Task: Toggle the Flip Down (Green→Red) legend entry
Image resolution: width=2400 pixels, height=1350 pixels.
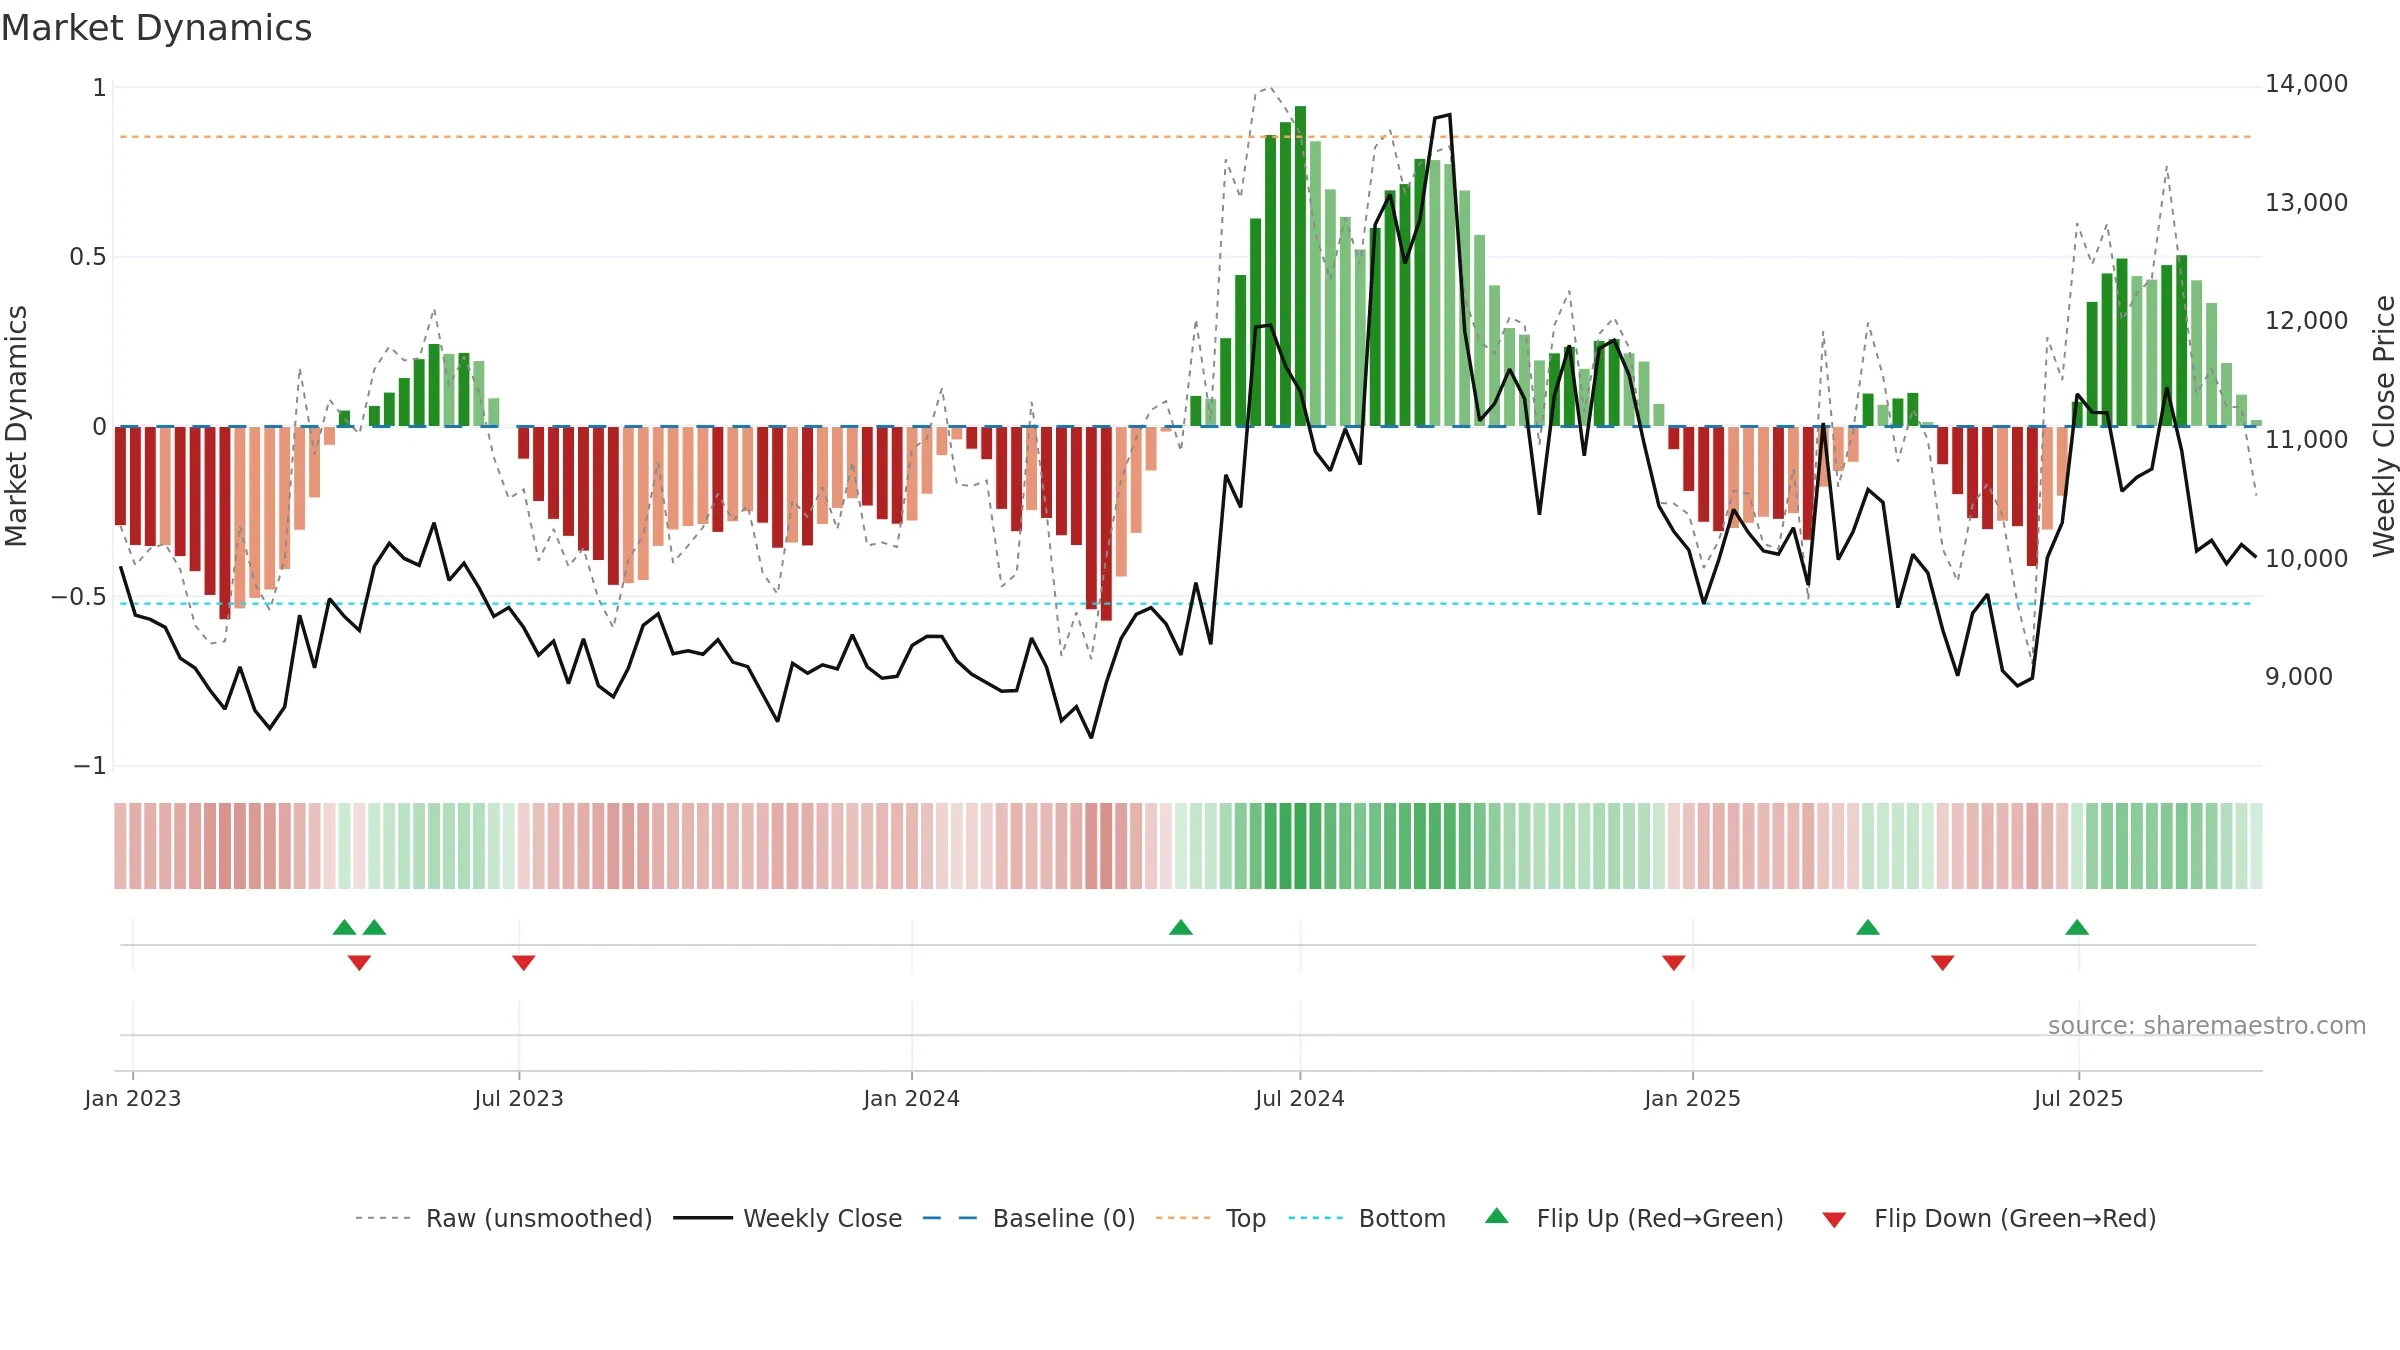Action: coord(1988,1218)
